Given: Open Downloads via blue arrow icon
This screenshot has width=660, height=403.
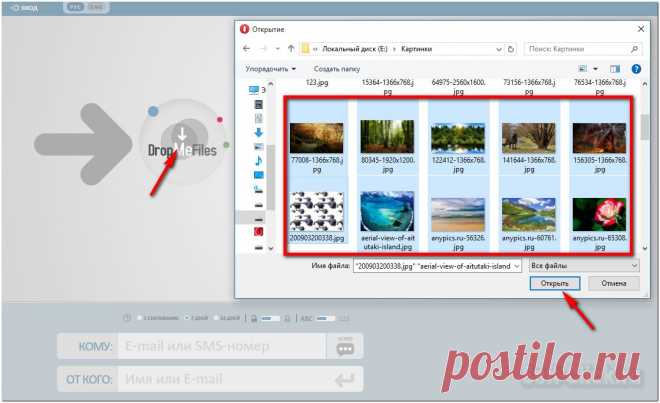Looking at the screenshot, I should [258, 133].
